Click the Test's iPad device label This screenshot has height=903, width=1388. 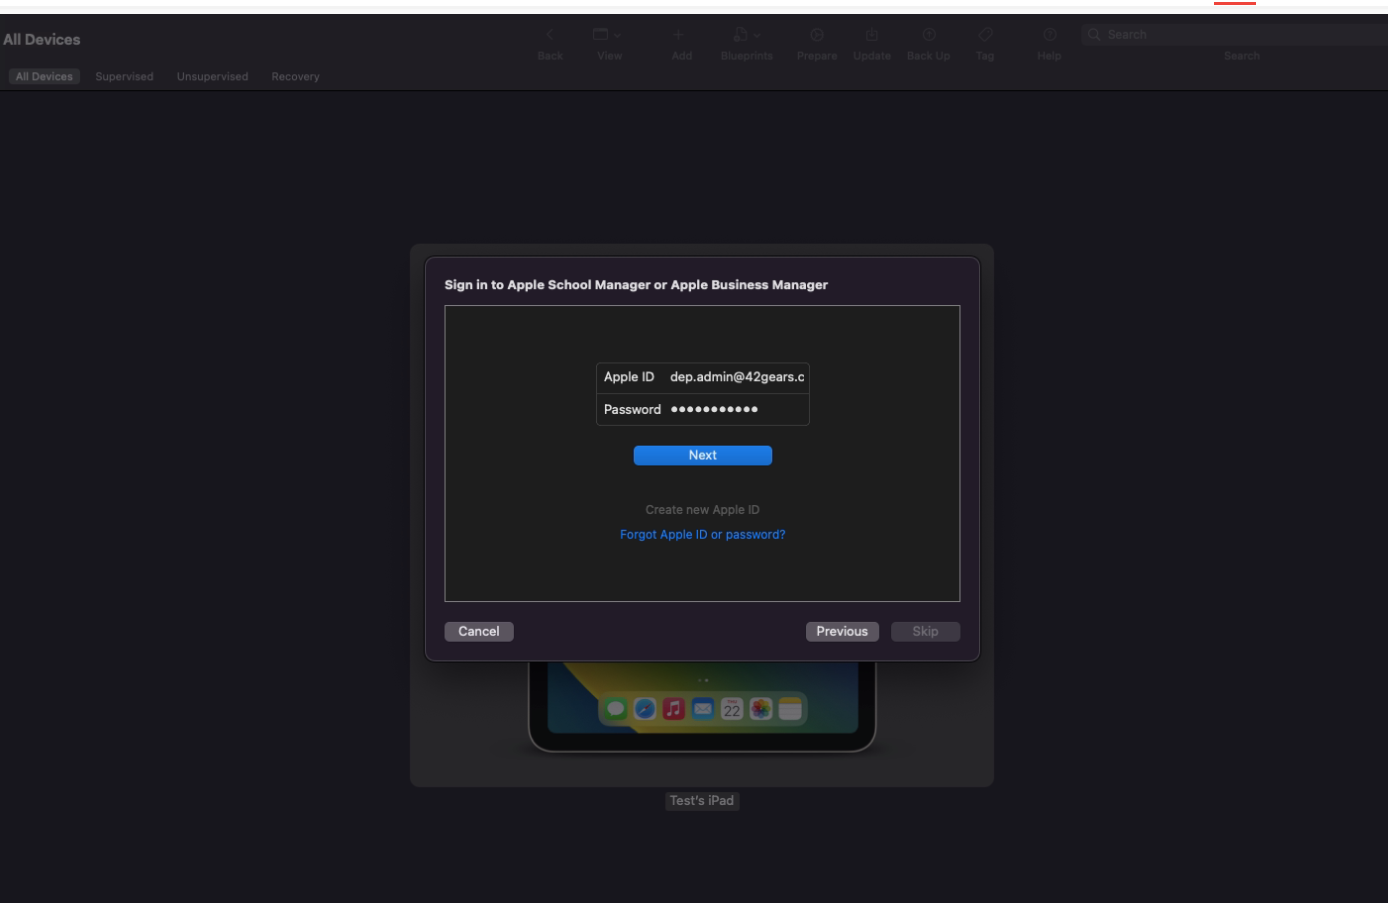[x=702, y=801]
